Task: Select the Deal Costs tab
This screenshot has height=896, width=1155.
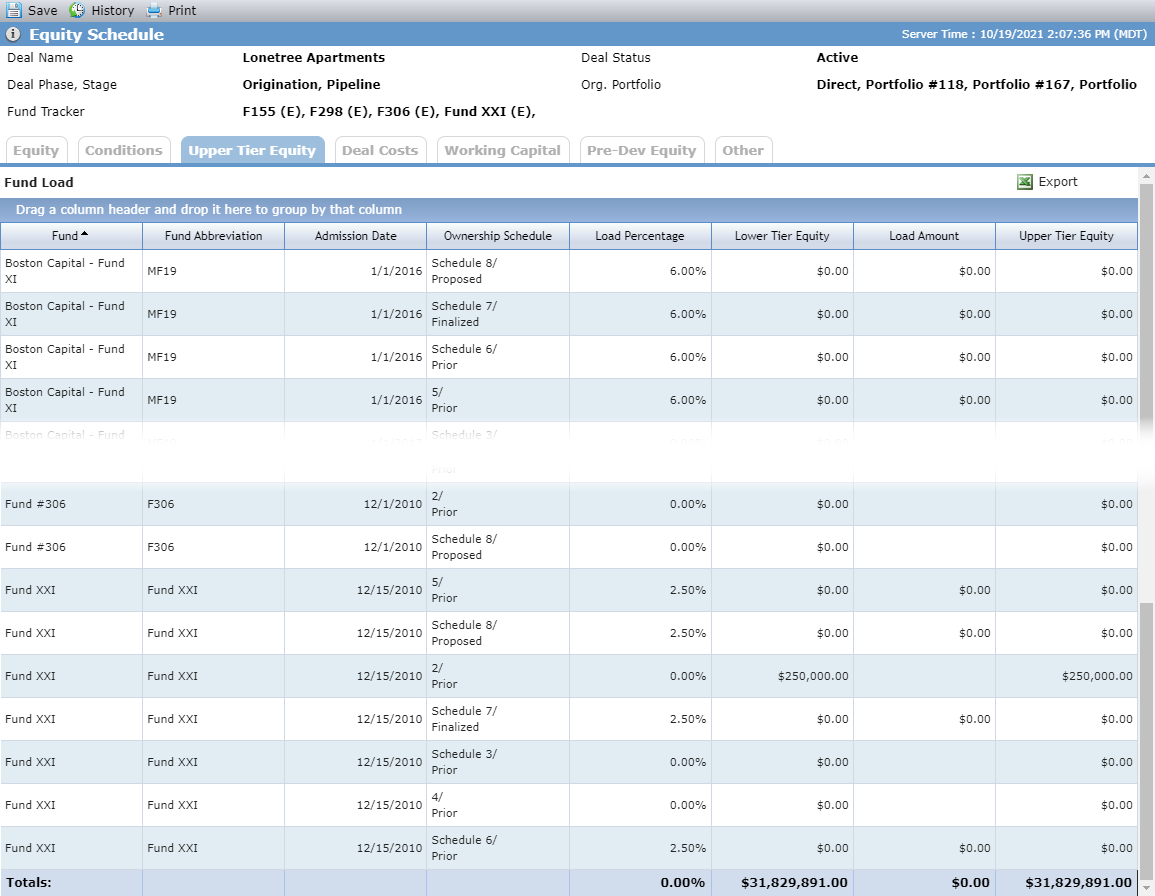Action: tap(380, 150)
